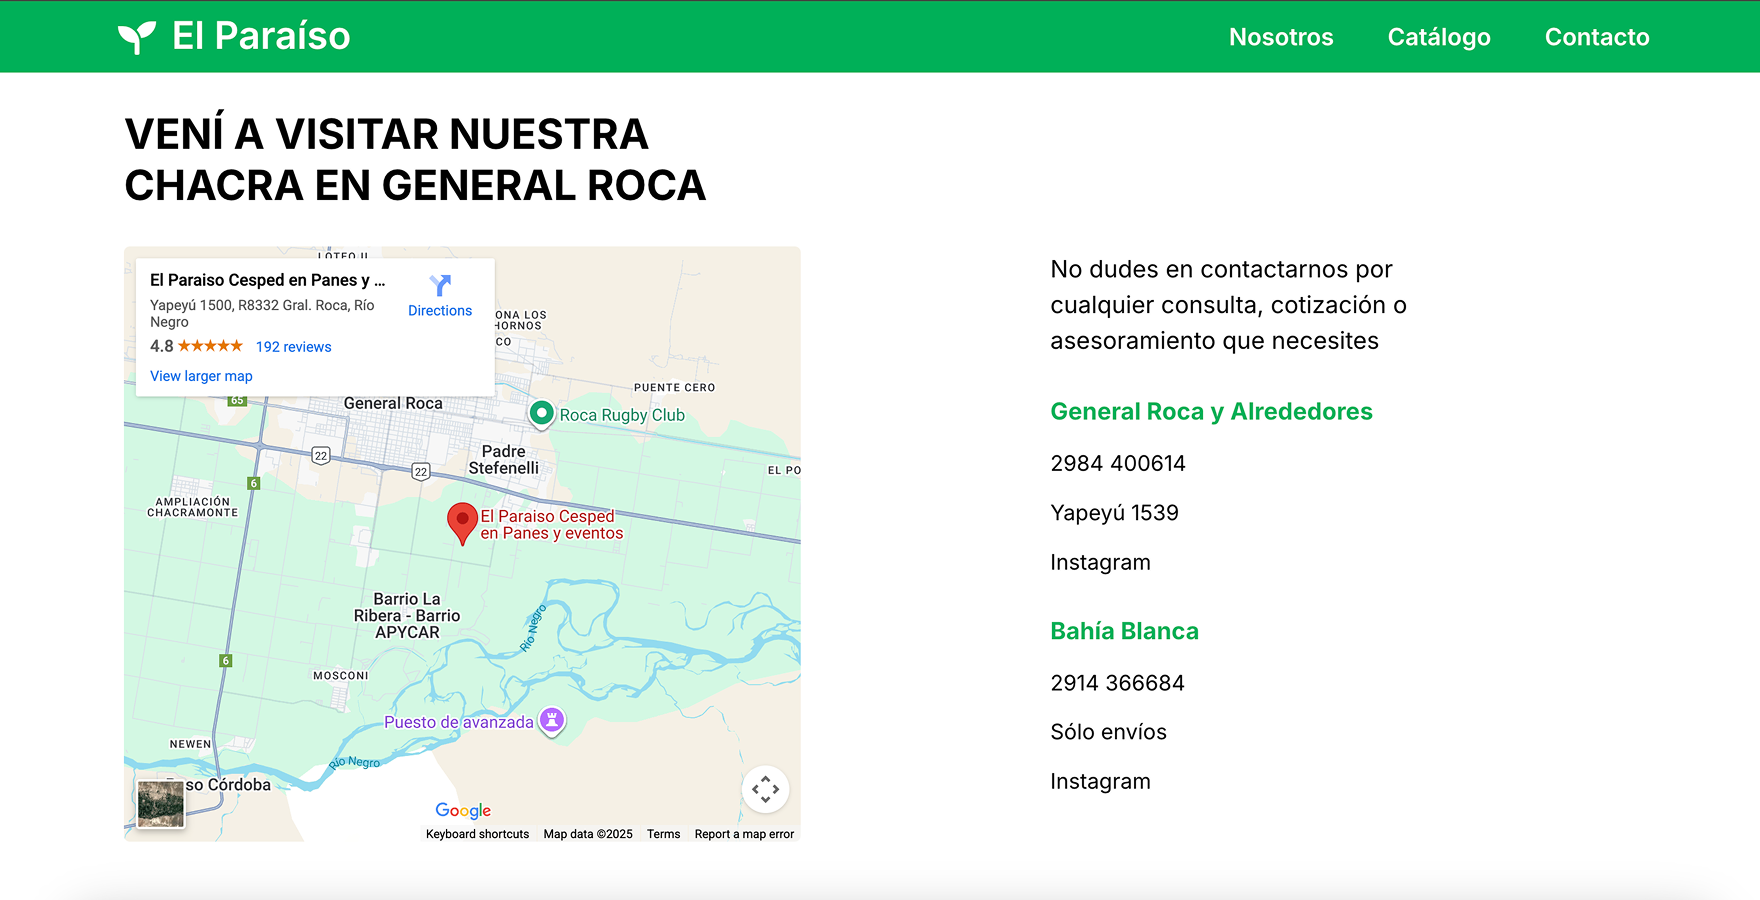Screen dimensions: 1760x900
Task: Click the Roca Rugby Club green marker
Action: tap(541, 413)
